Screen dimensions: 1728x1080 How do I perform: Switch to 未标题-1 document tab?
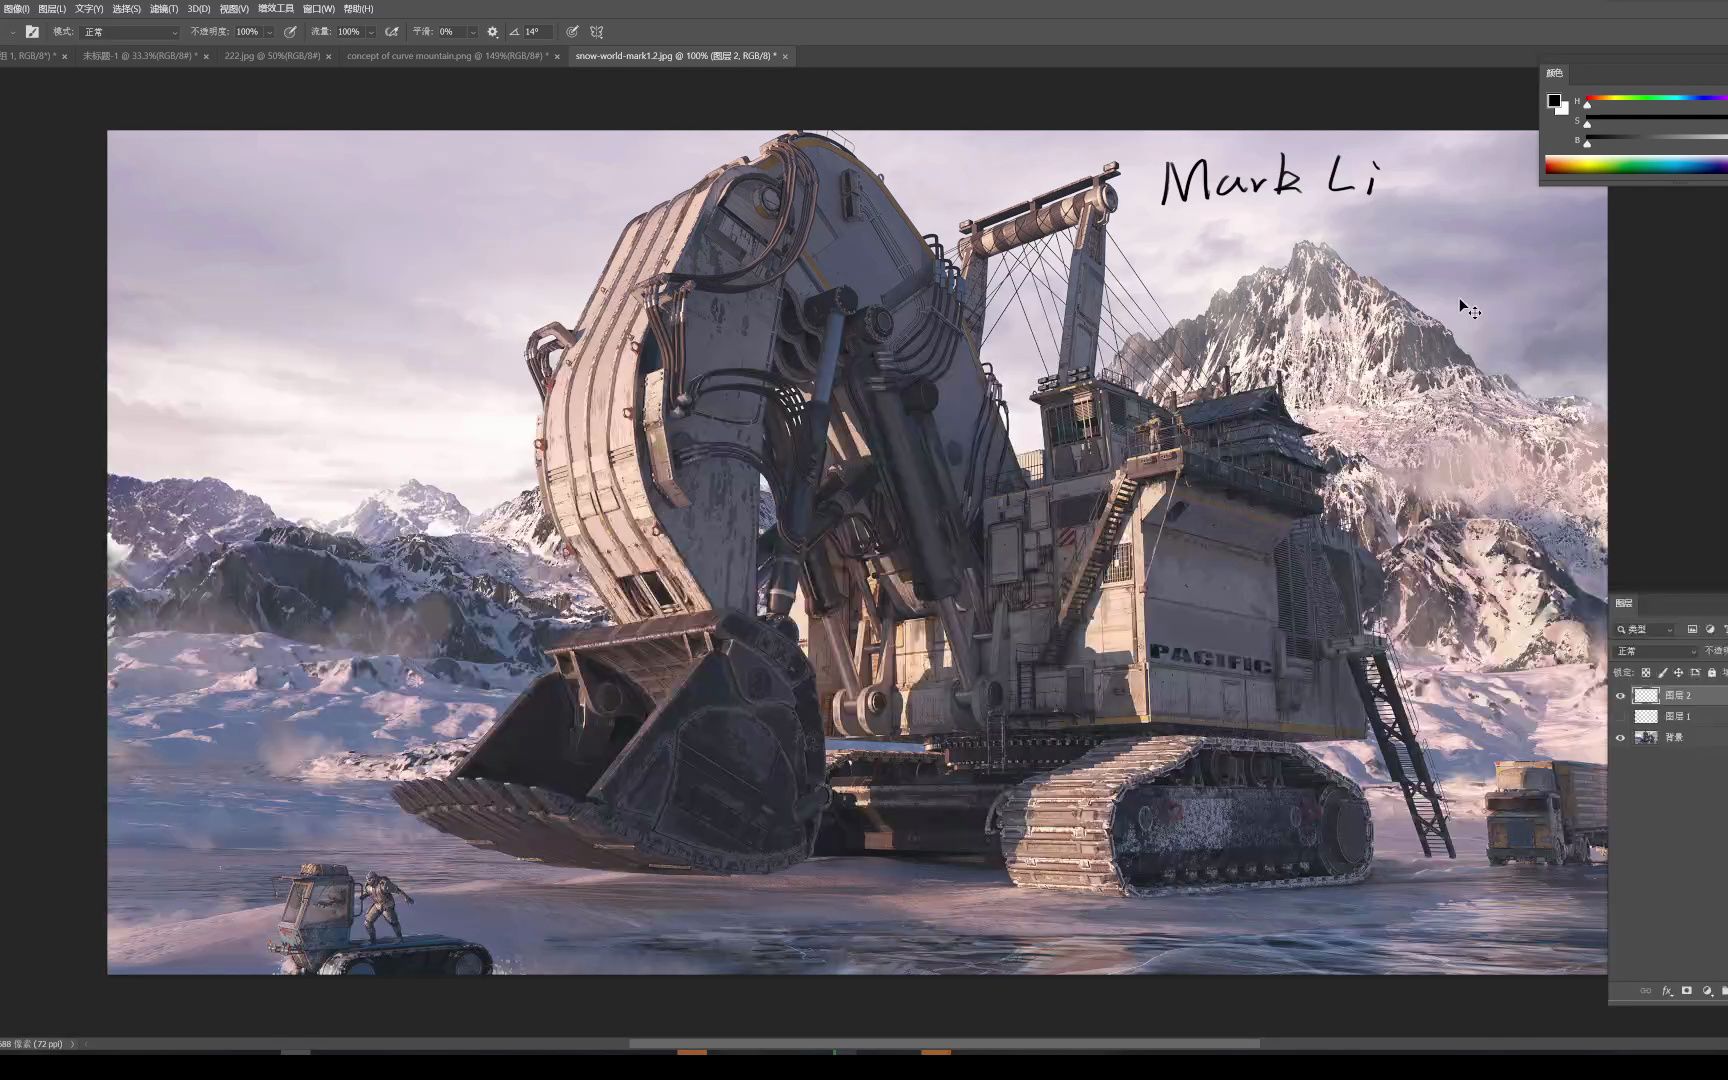tap(140, 56)
